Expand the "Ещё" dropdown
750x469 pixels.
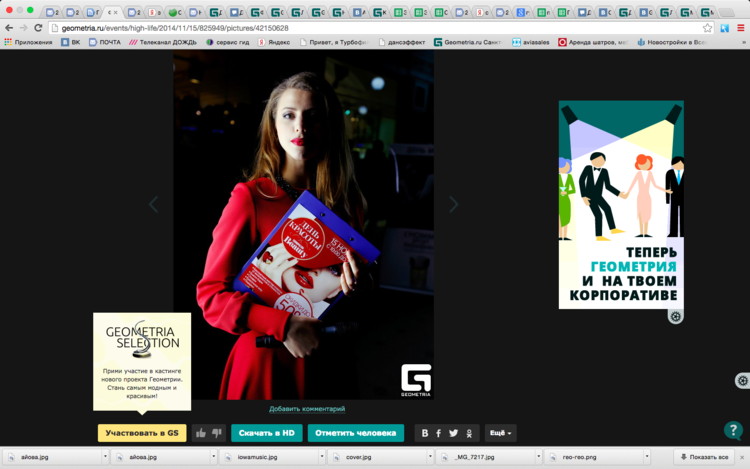[x=500, y=433]
